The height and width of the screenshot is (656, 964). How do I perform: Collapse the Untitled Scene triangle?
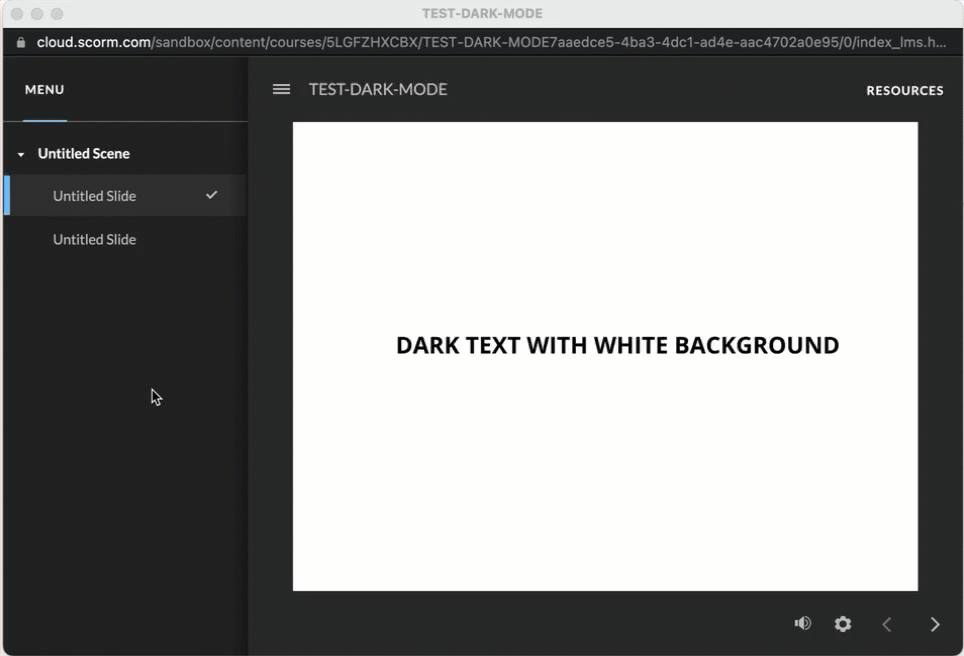[21, 154]
